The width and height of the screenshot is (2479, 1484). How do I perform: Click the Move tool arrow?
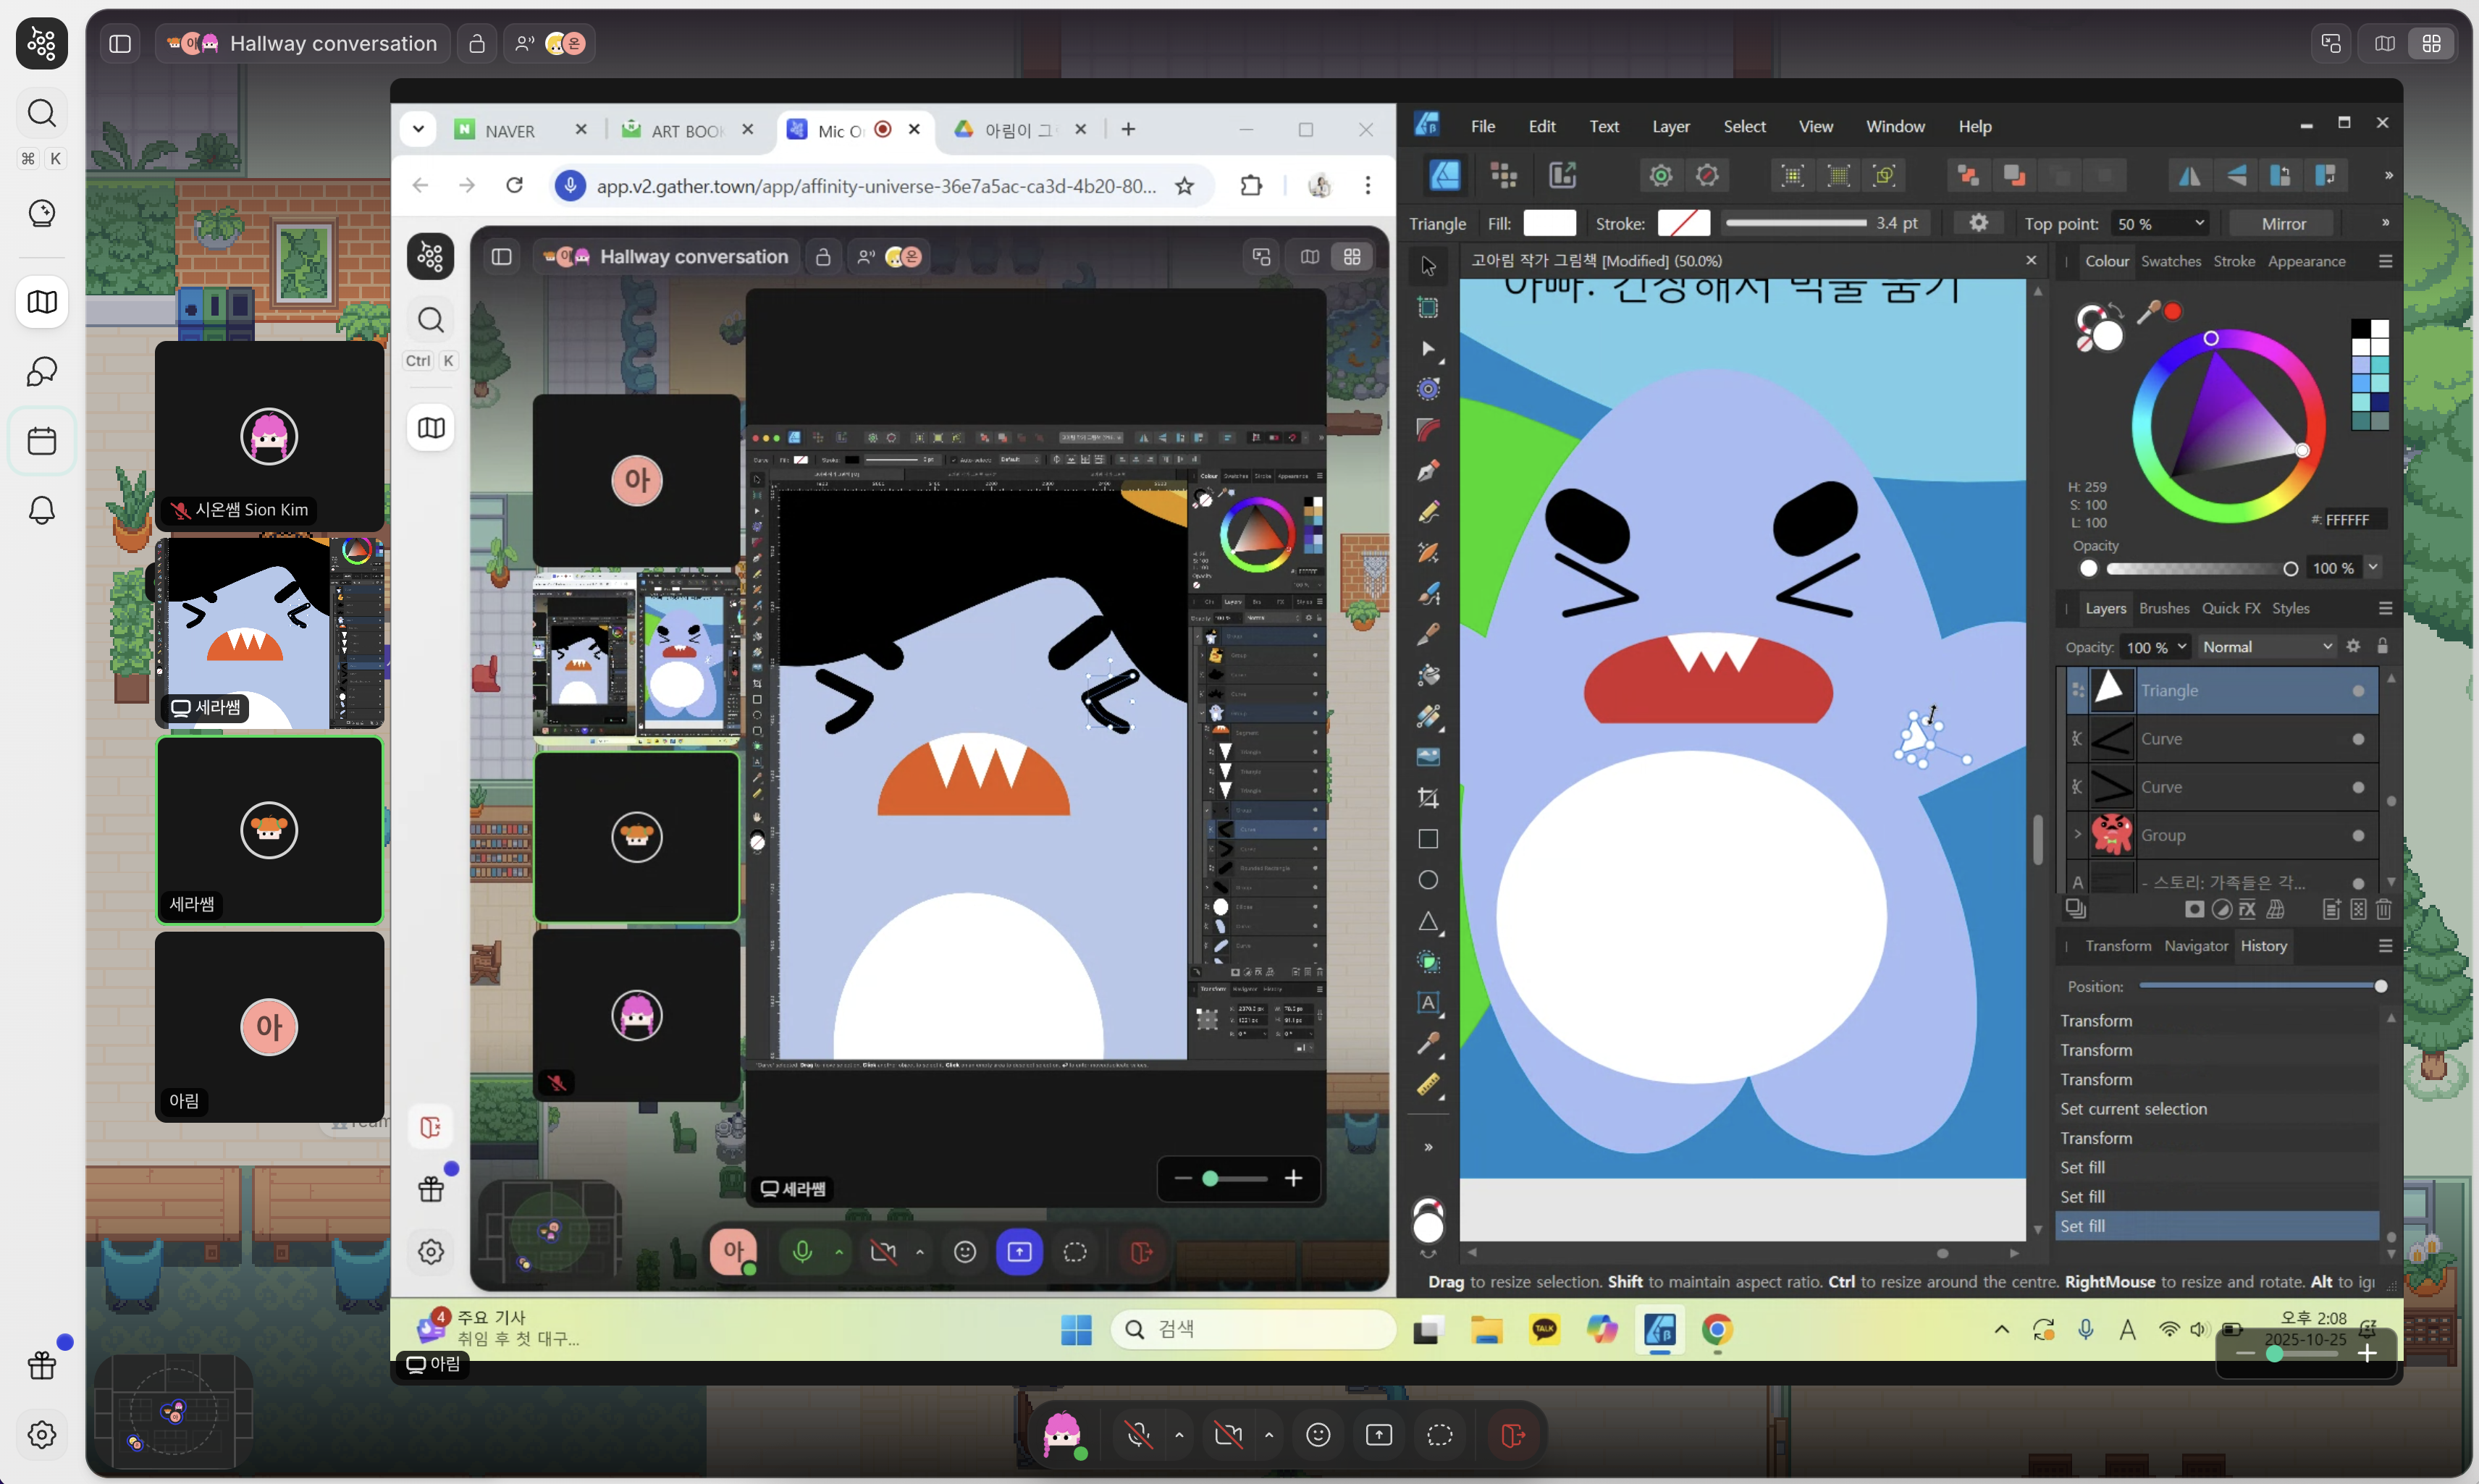click(1428, 266)
